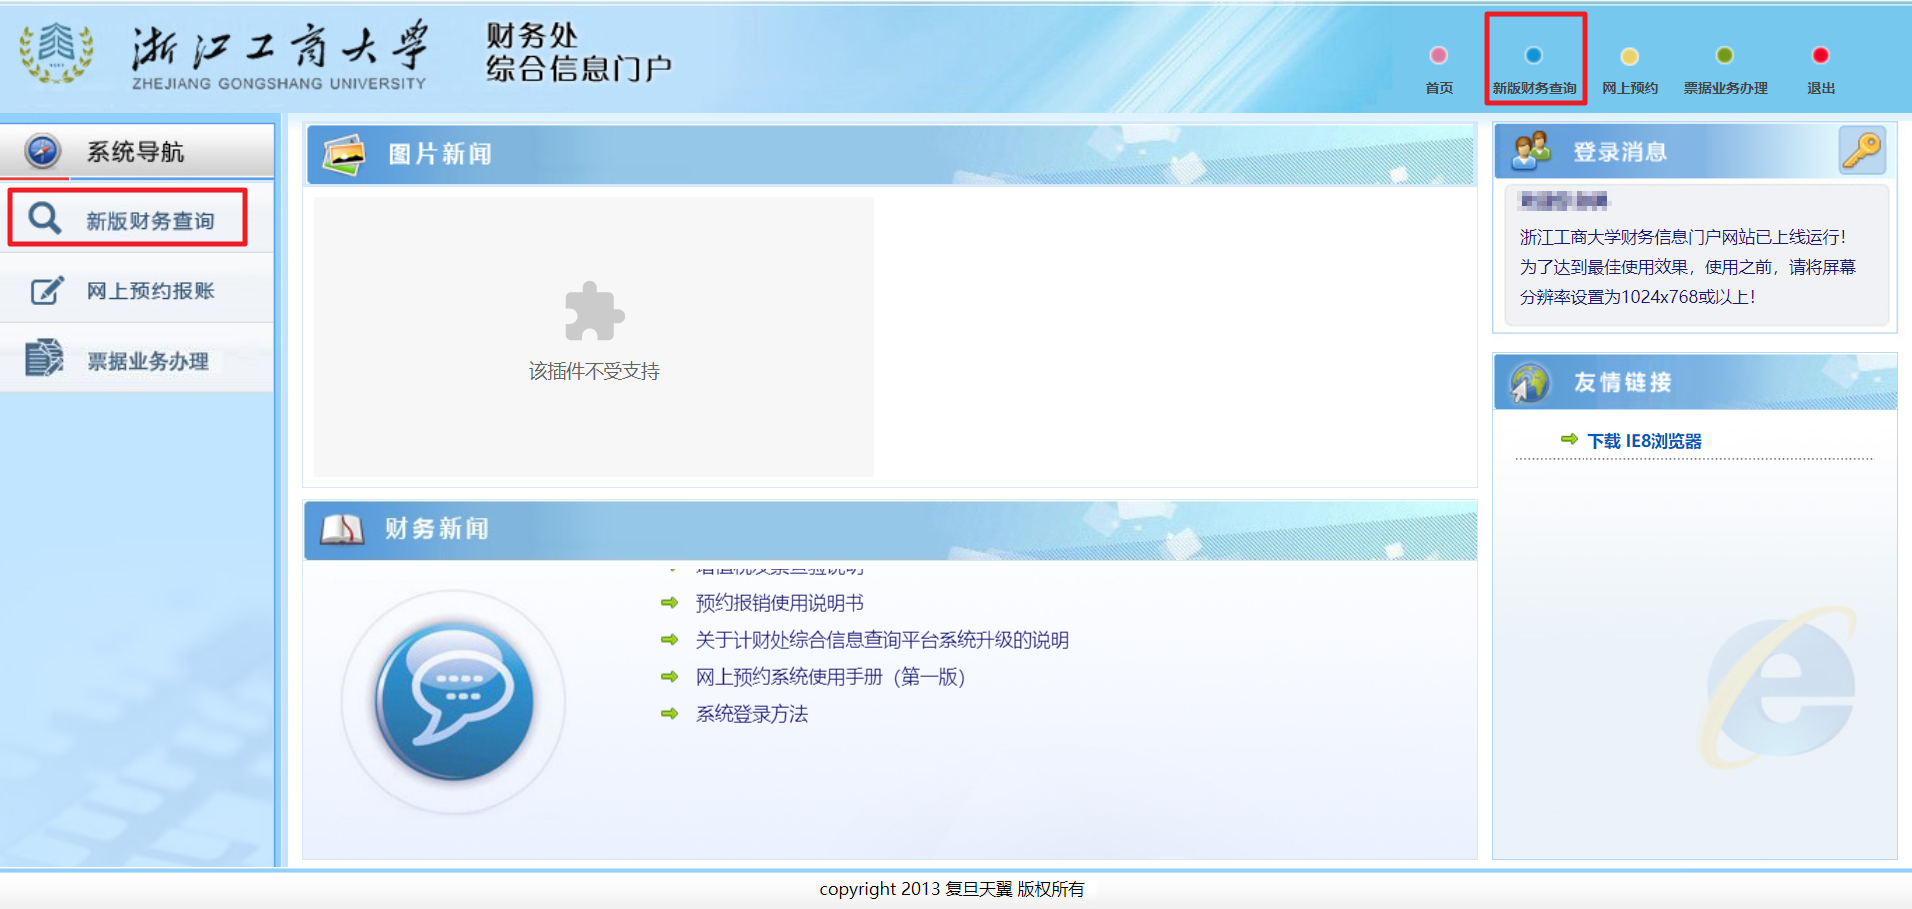Click the blue chat bubble icon
Screen dimensions: 1912x909
point(455,700)
